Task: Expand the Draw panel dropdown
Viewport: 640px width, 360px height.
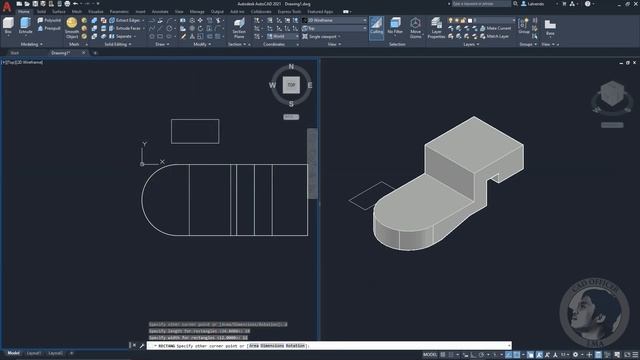Action: [162, 44]
